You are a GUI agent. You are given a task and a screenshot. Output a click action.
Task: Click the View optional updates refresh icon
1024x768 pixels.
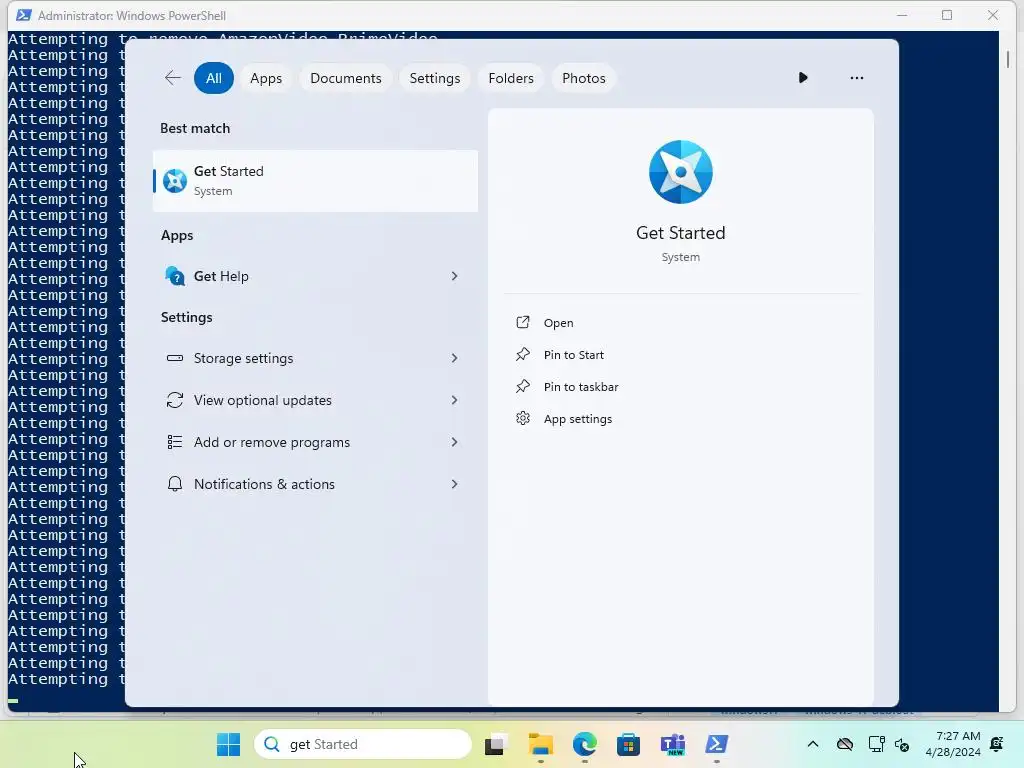175,400
